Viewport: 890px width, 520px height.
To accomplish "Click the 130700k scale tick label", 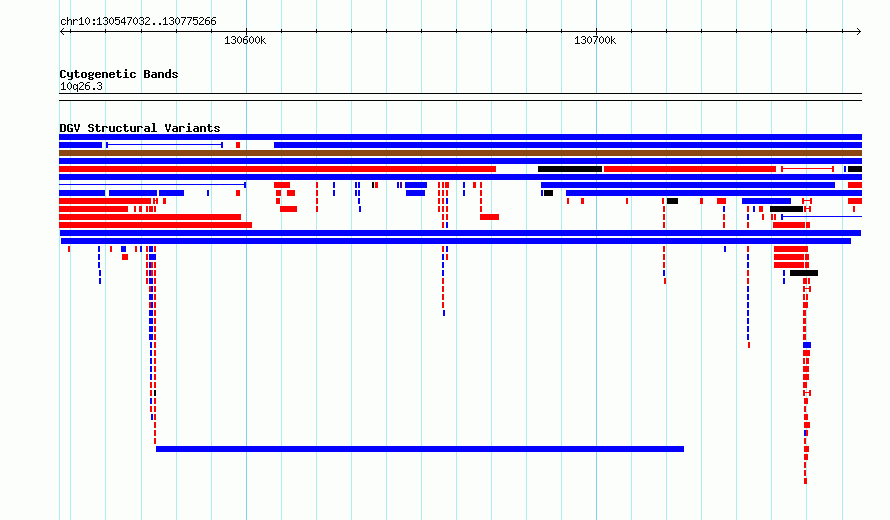I will (595, 40).
